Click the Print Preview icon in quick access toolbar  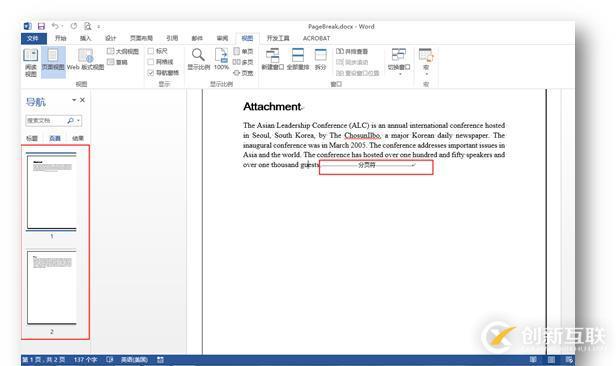tap(87, 26)
